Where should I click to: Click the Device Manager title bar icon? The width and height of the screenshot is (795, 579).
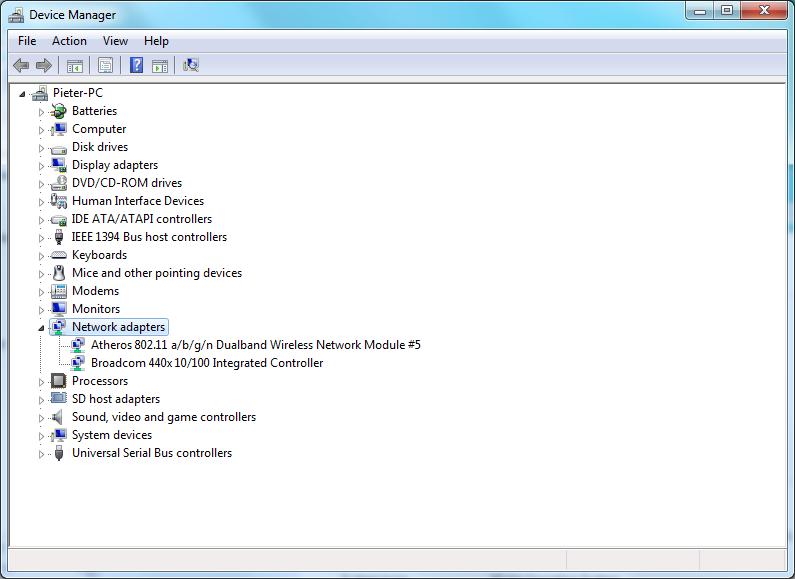coord(16,15)
